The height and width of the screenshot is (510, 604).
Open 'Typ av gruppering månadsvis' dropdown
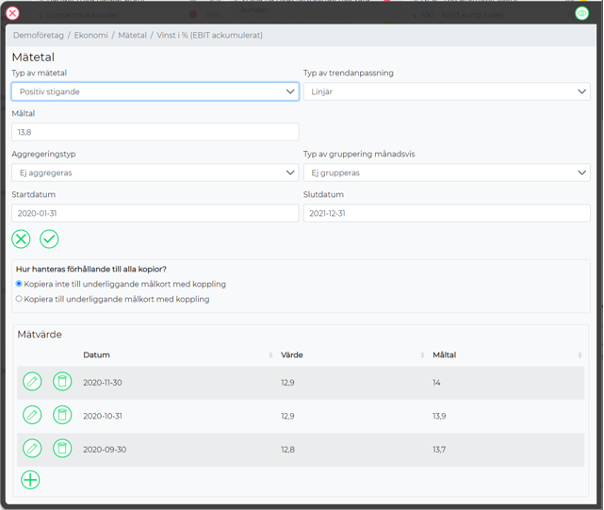[446, 172]
